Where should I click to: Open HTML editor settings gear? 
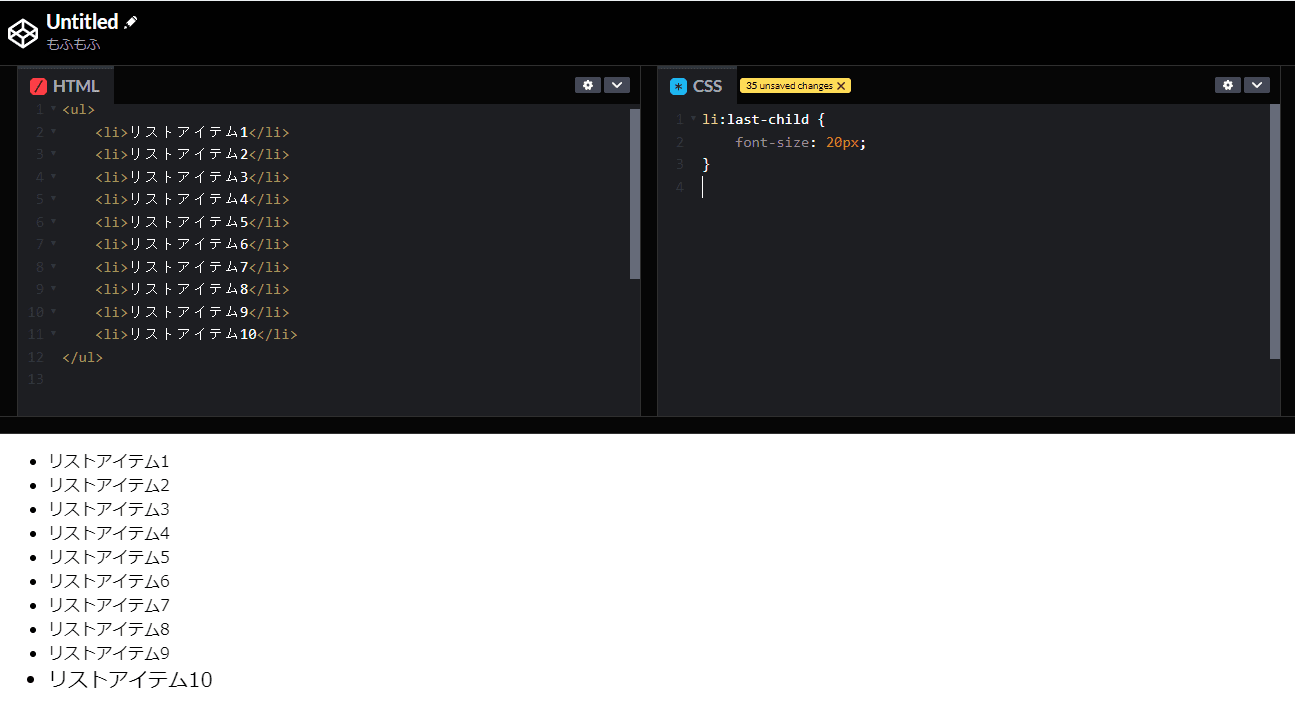coord(588,85)
